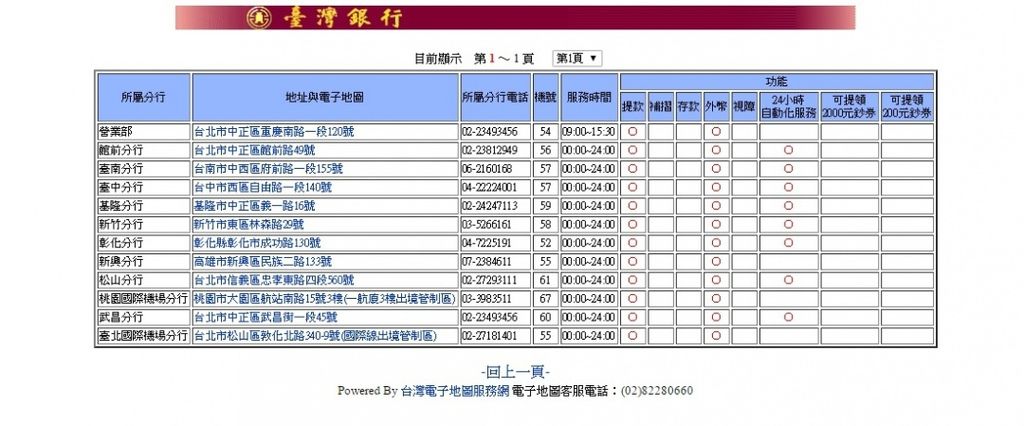Viewport: 1024px width, 426px height.
Task: Click the 可提領2000元鈔券 header
Action: 850,106
